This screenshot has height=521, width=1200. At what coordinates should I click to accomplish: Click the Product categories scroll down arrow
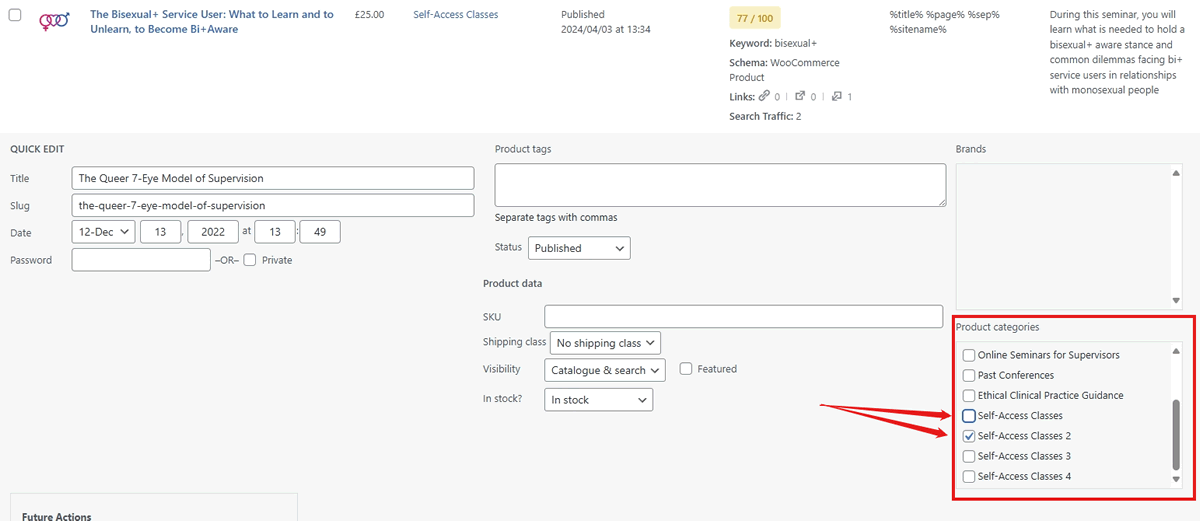point(1175,480)
